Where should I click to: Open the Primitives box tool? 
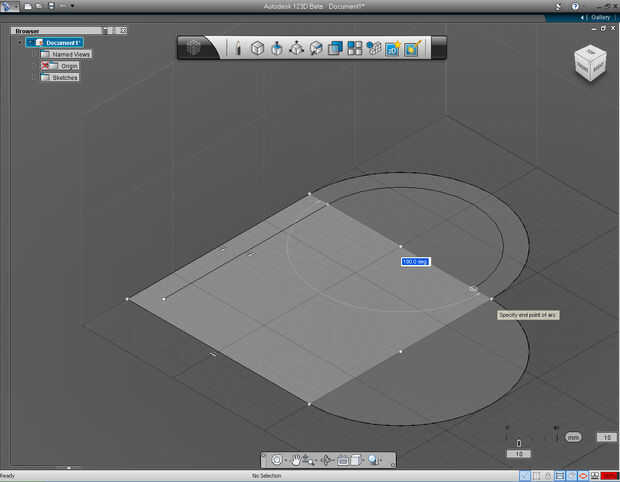257,47
